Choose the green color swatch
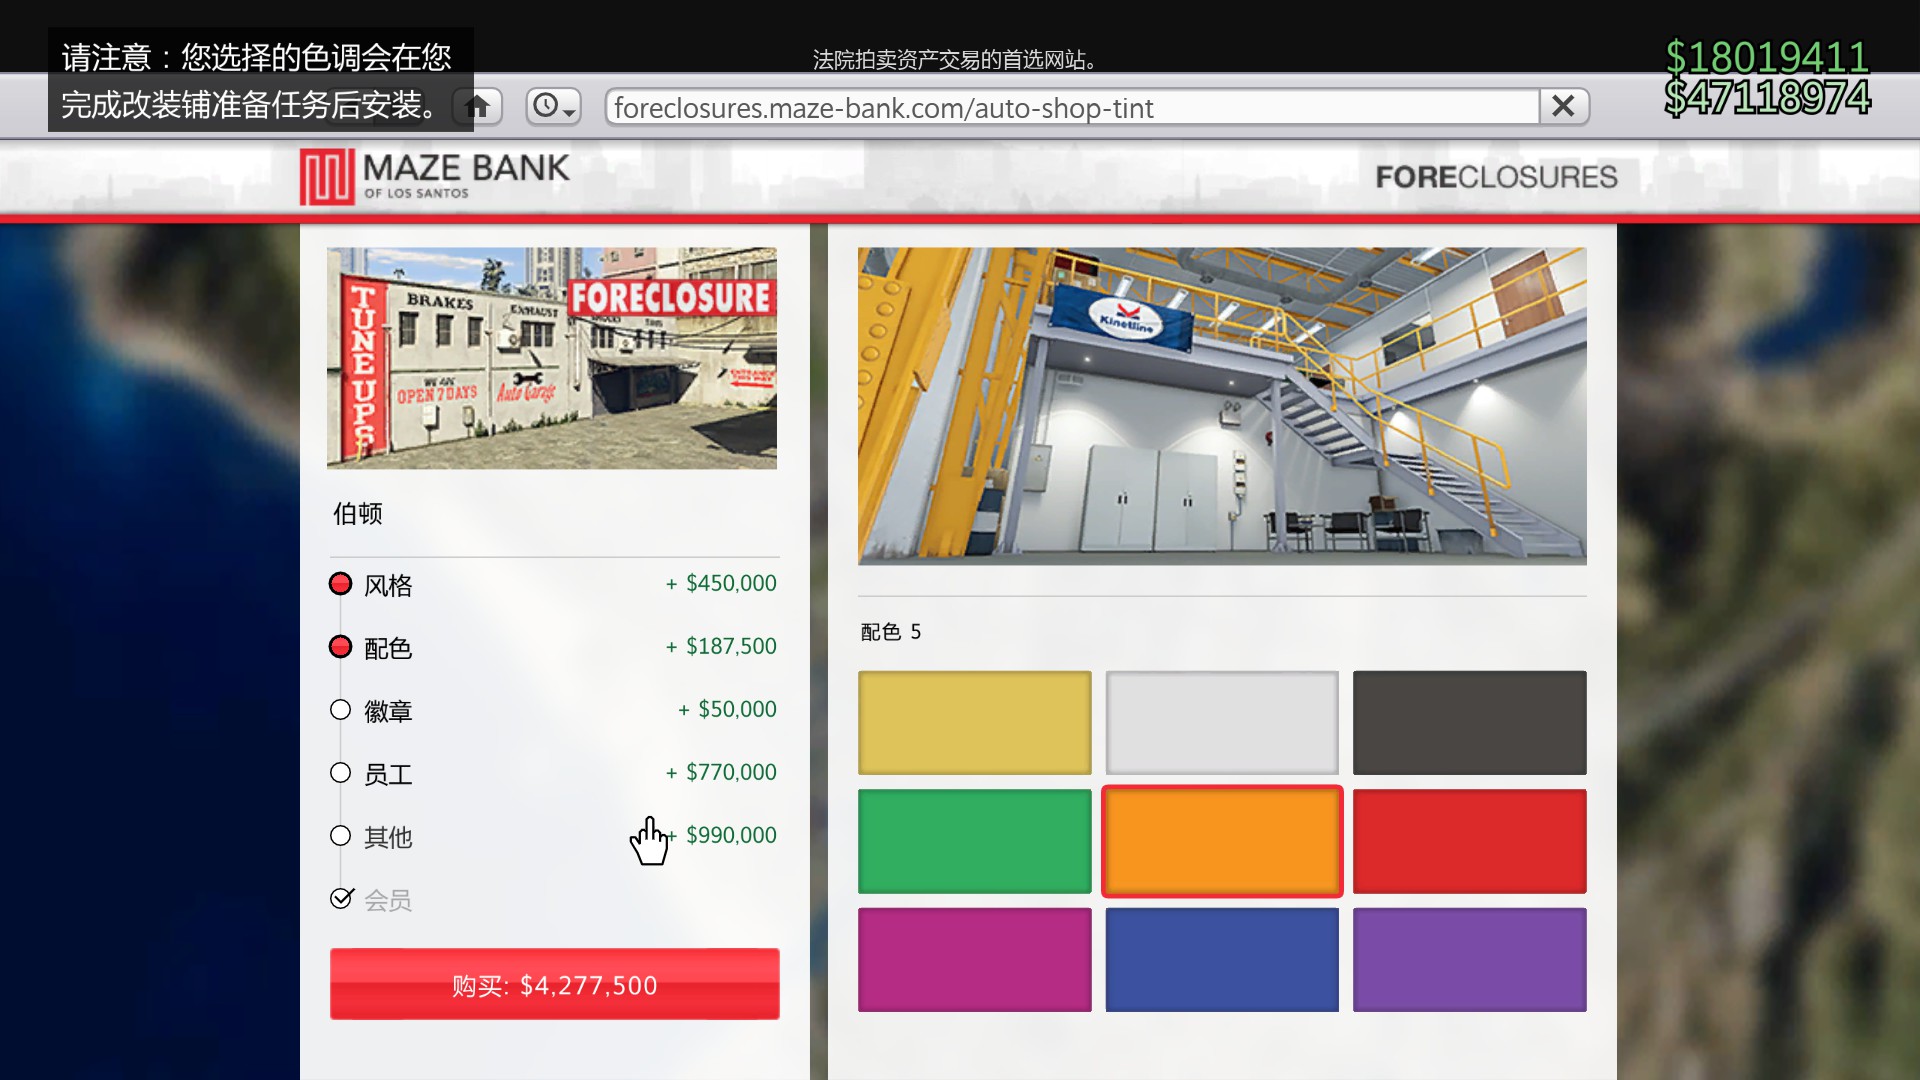The height and width of the screenshot is (1080, 1920). [x=974, y=841]
